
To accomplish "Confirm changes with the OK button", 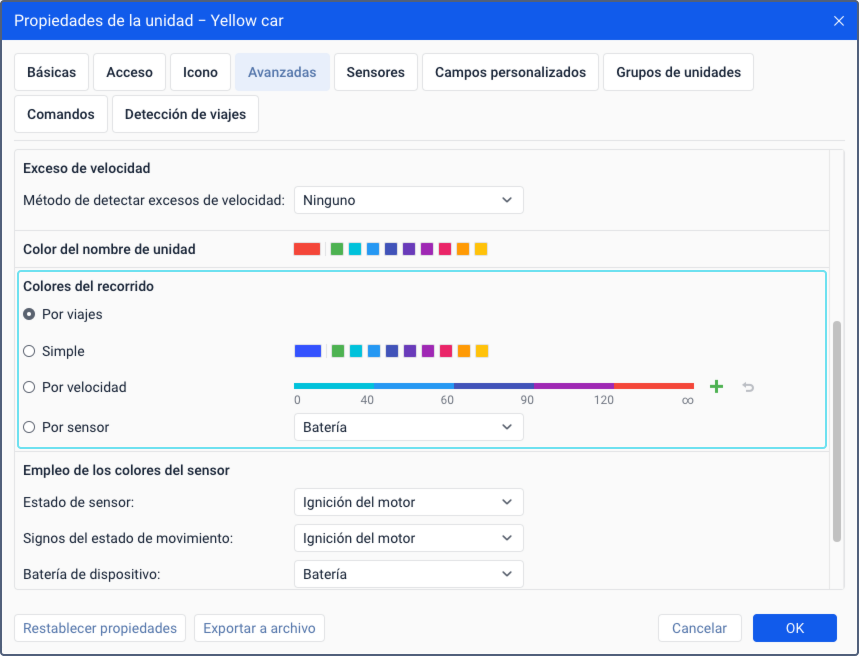I will 794,628.
